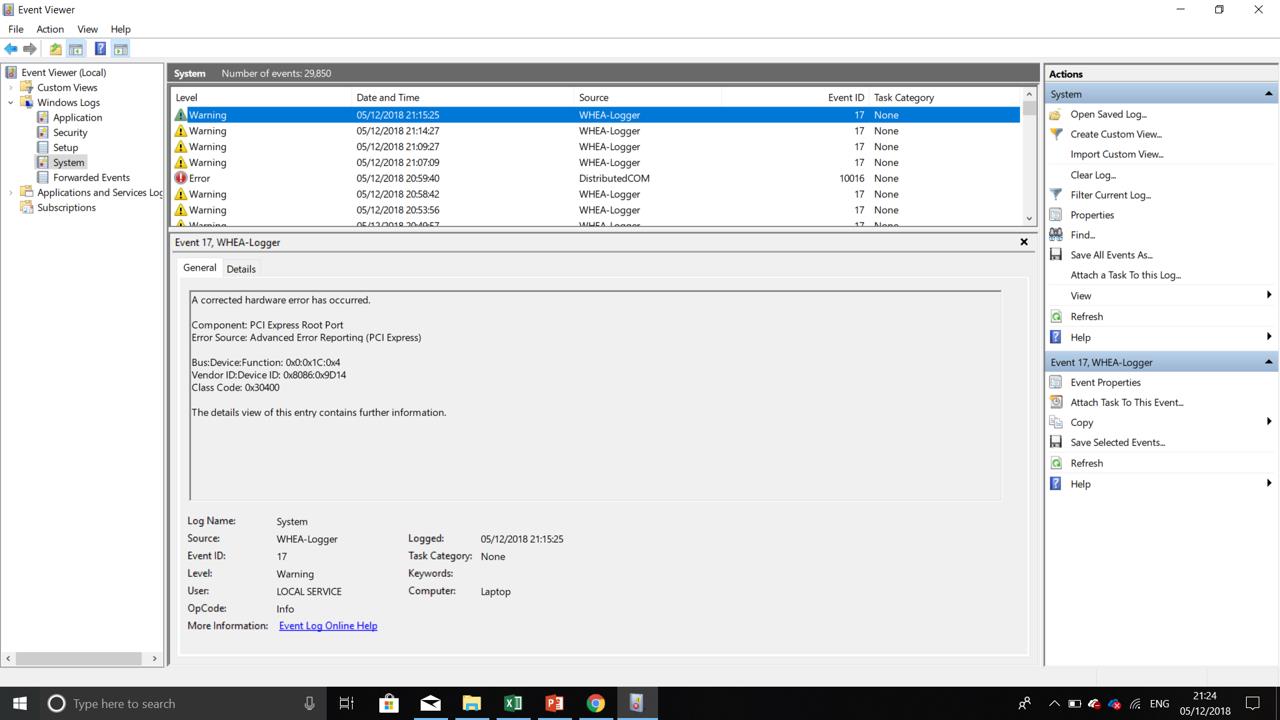
Task: Click the Help question mark toolbar icon
Action: tap(99, 48)
